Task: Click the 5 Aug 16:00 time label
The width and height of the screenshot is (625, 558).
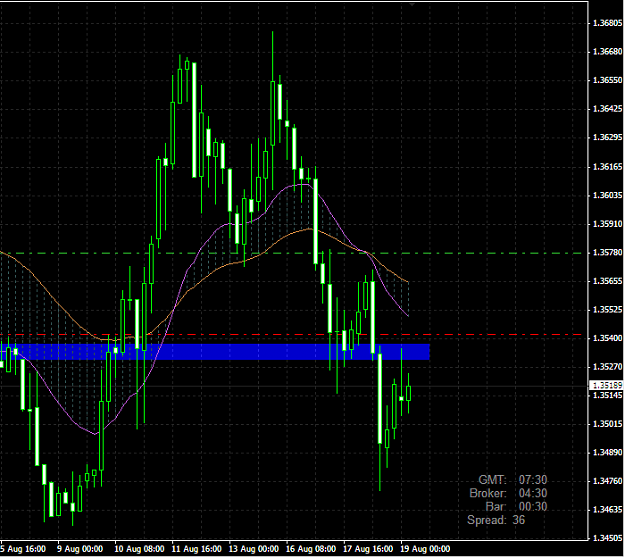Action: (23, 549)
